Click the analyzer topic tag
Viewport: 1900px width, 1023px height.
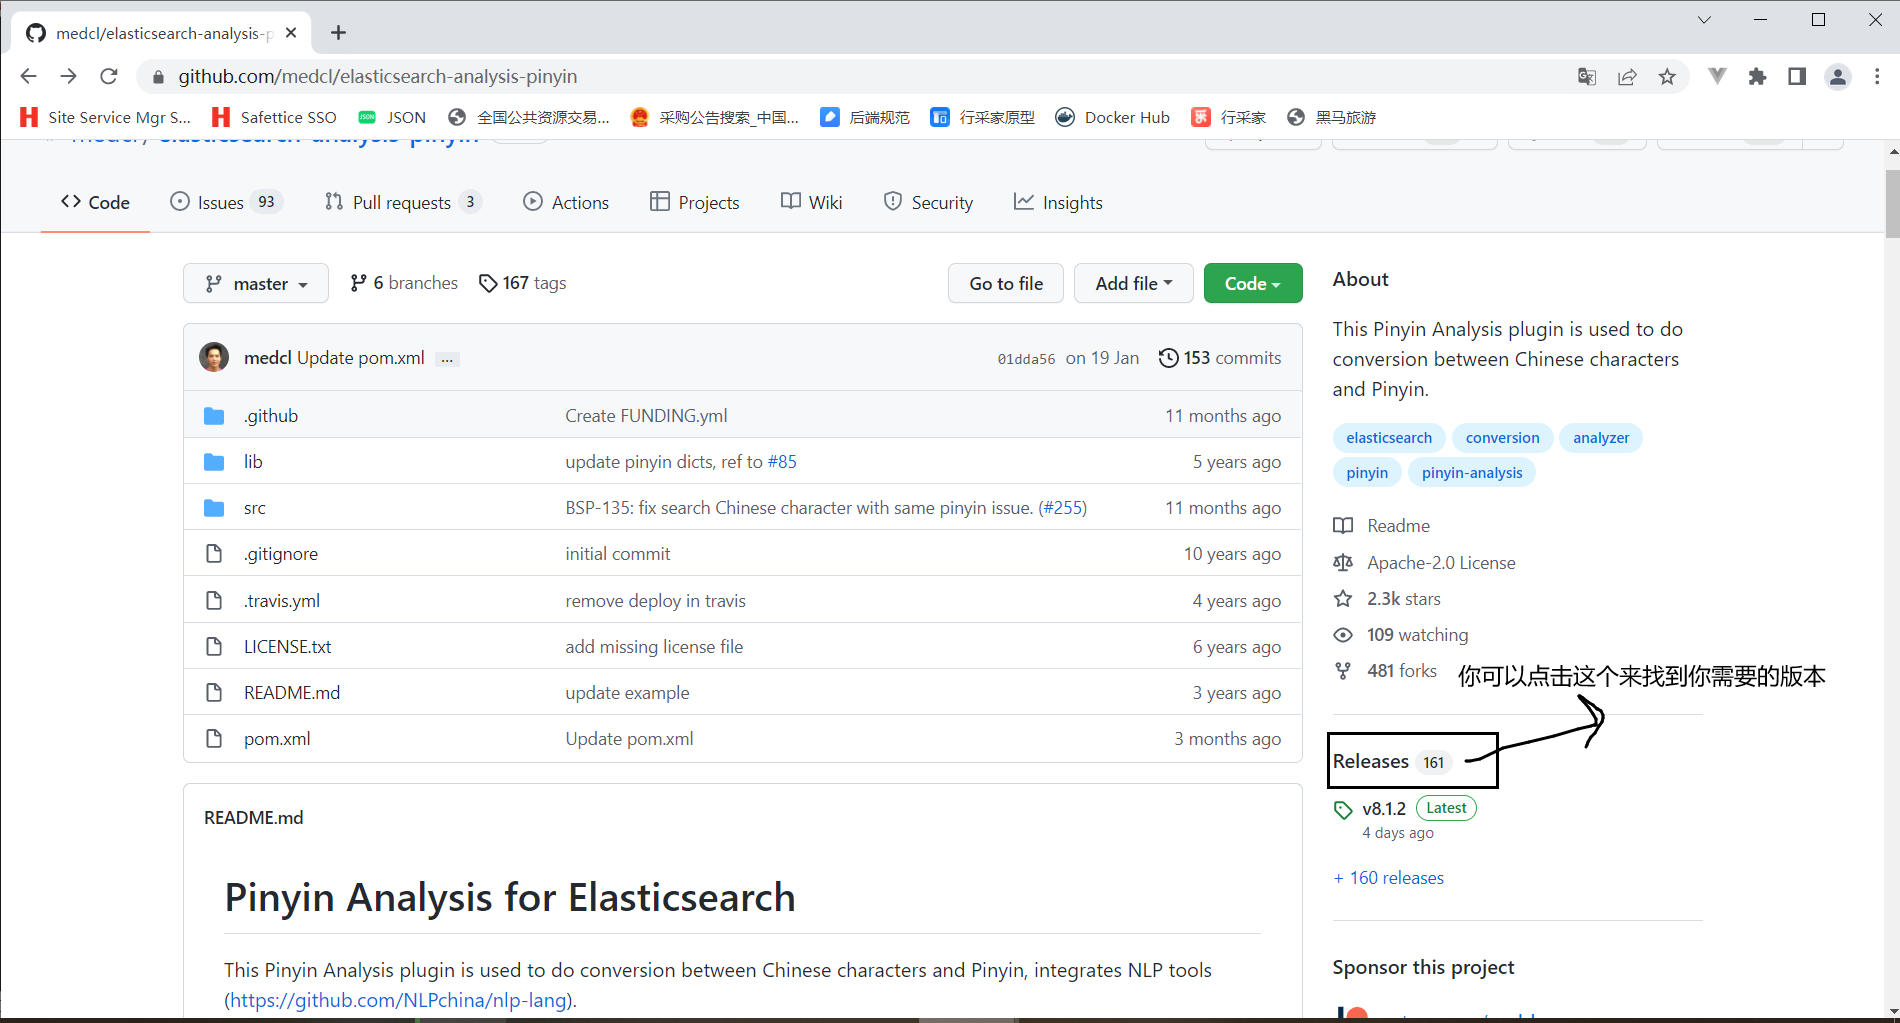tap(1601, 438)
